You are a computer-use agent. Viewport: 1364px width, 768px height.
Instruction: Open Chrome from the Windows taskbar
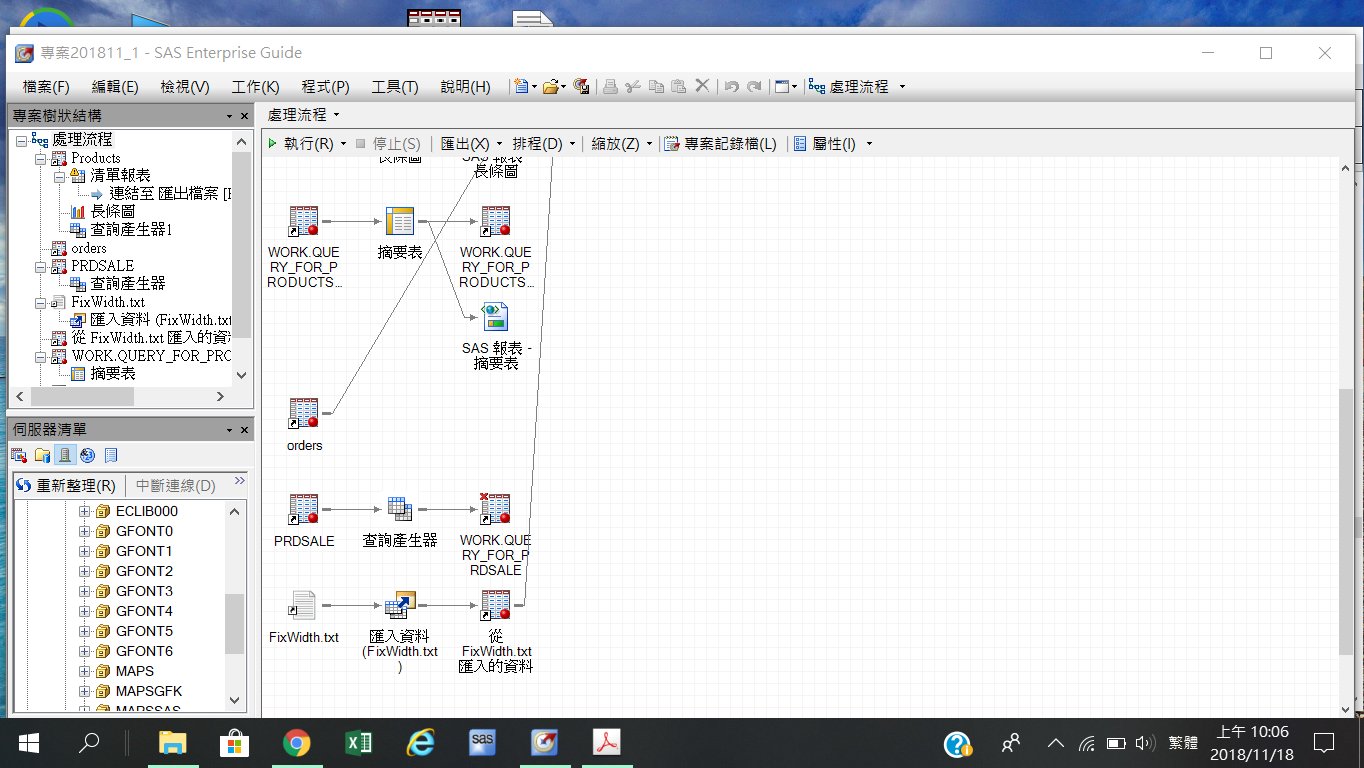click(296, 742)
